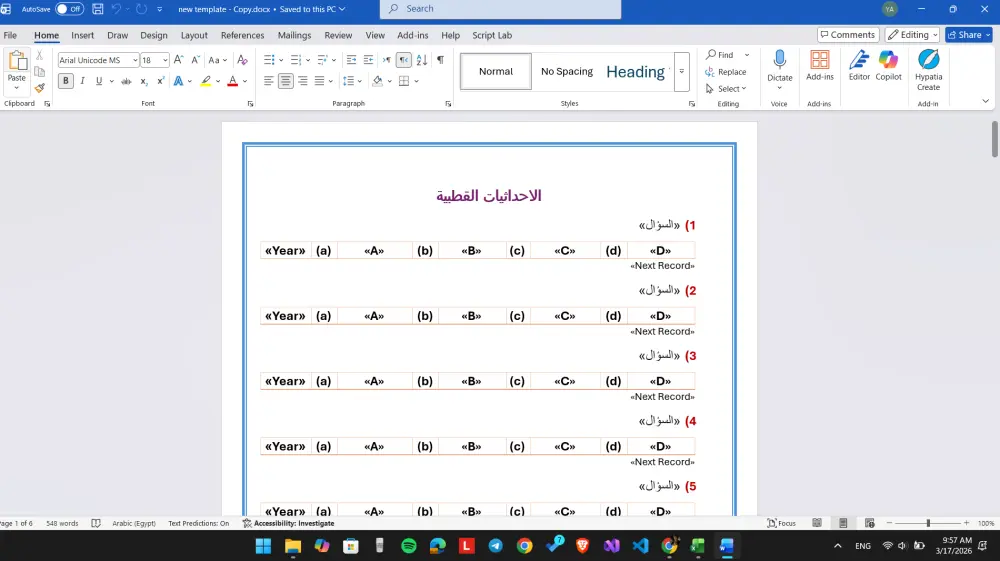Open the File menu
Viewport: 1000px width, 561px height.
[x=10, y=35]
